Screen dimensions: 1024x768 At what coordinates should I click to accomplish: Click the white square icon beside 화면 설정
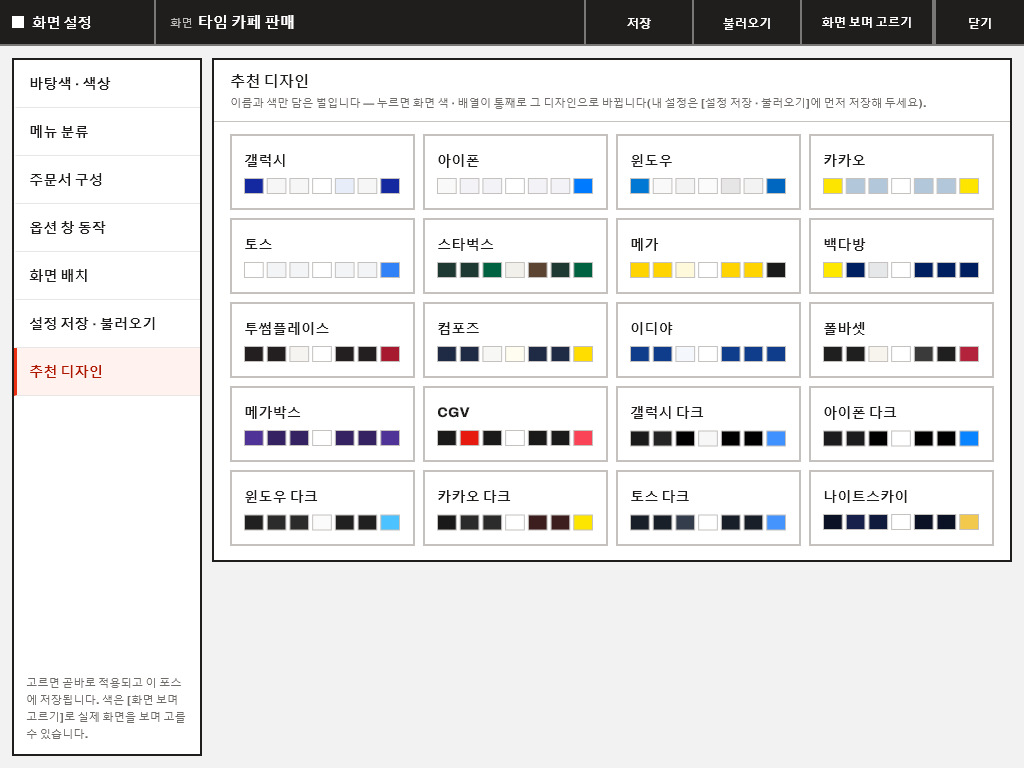click(x=18, y=22)
